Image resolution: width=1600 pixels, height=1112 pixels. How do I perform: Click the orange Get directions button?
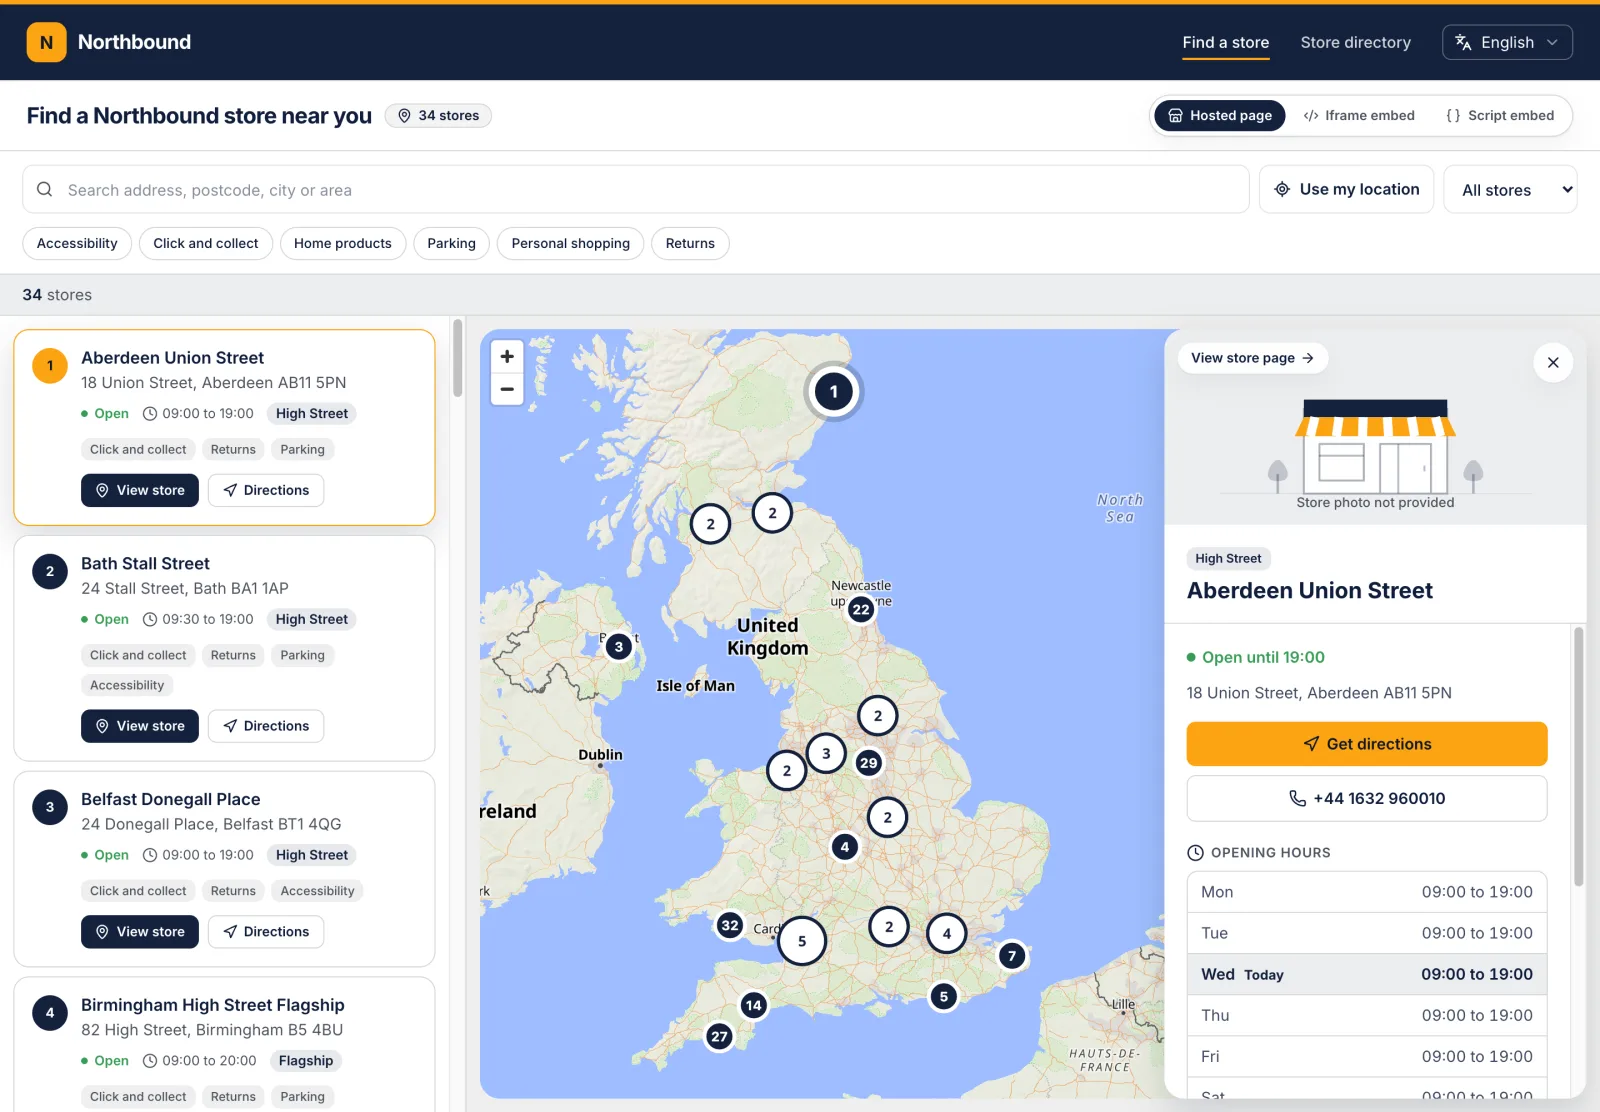[1366, 744]
